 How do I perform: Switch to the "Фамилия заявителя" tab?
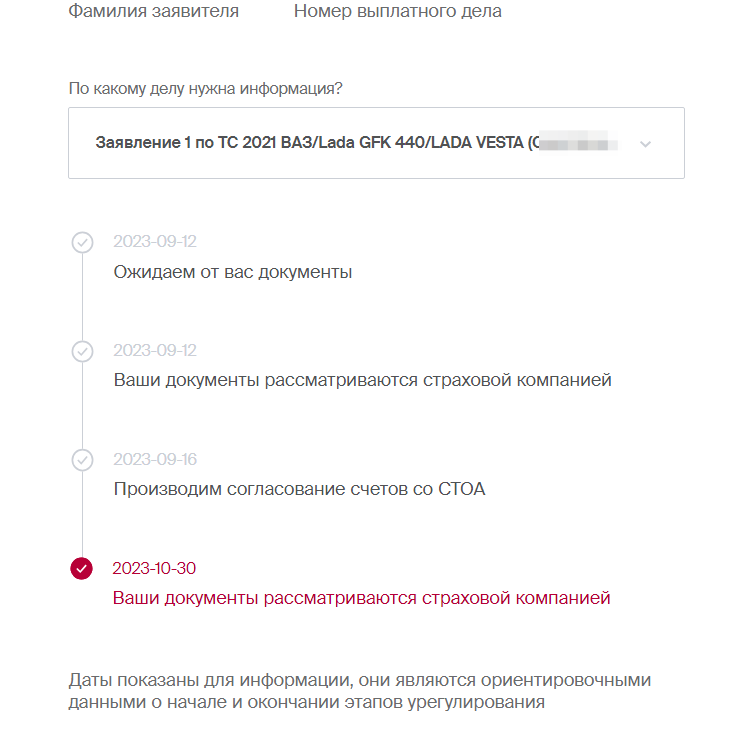[x=153, y=12]
